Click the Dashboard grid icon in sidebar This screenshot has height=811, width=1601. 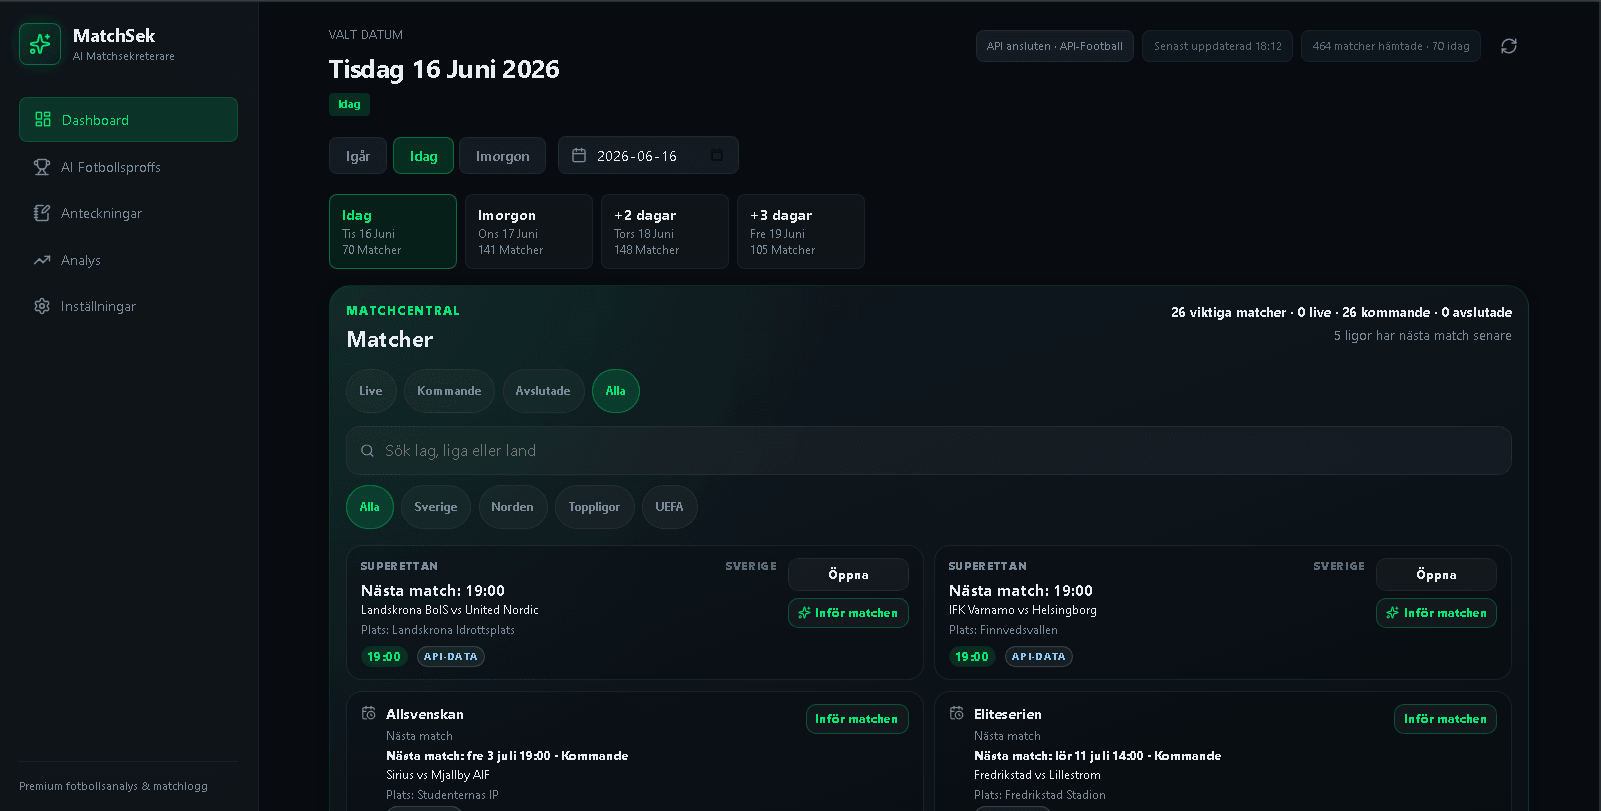pos(43,119)
